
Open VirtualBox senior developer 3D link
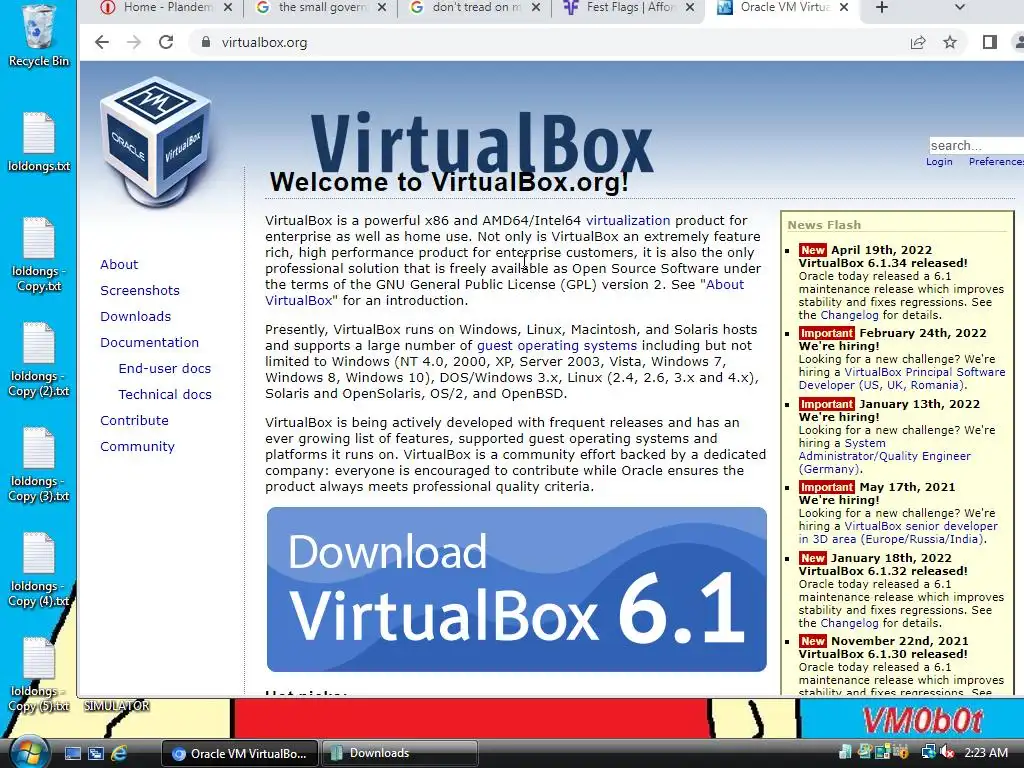click(921, 526)
